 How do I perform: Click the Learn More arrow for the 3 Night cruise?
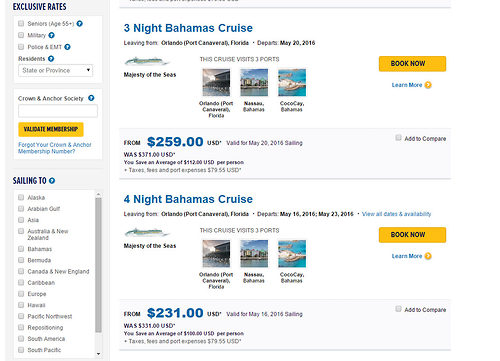[428, 85]
